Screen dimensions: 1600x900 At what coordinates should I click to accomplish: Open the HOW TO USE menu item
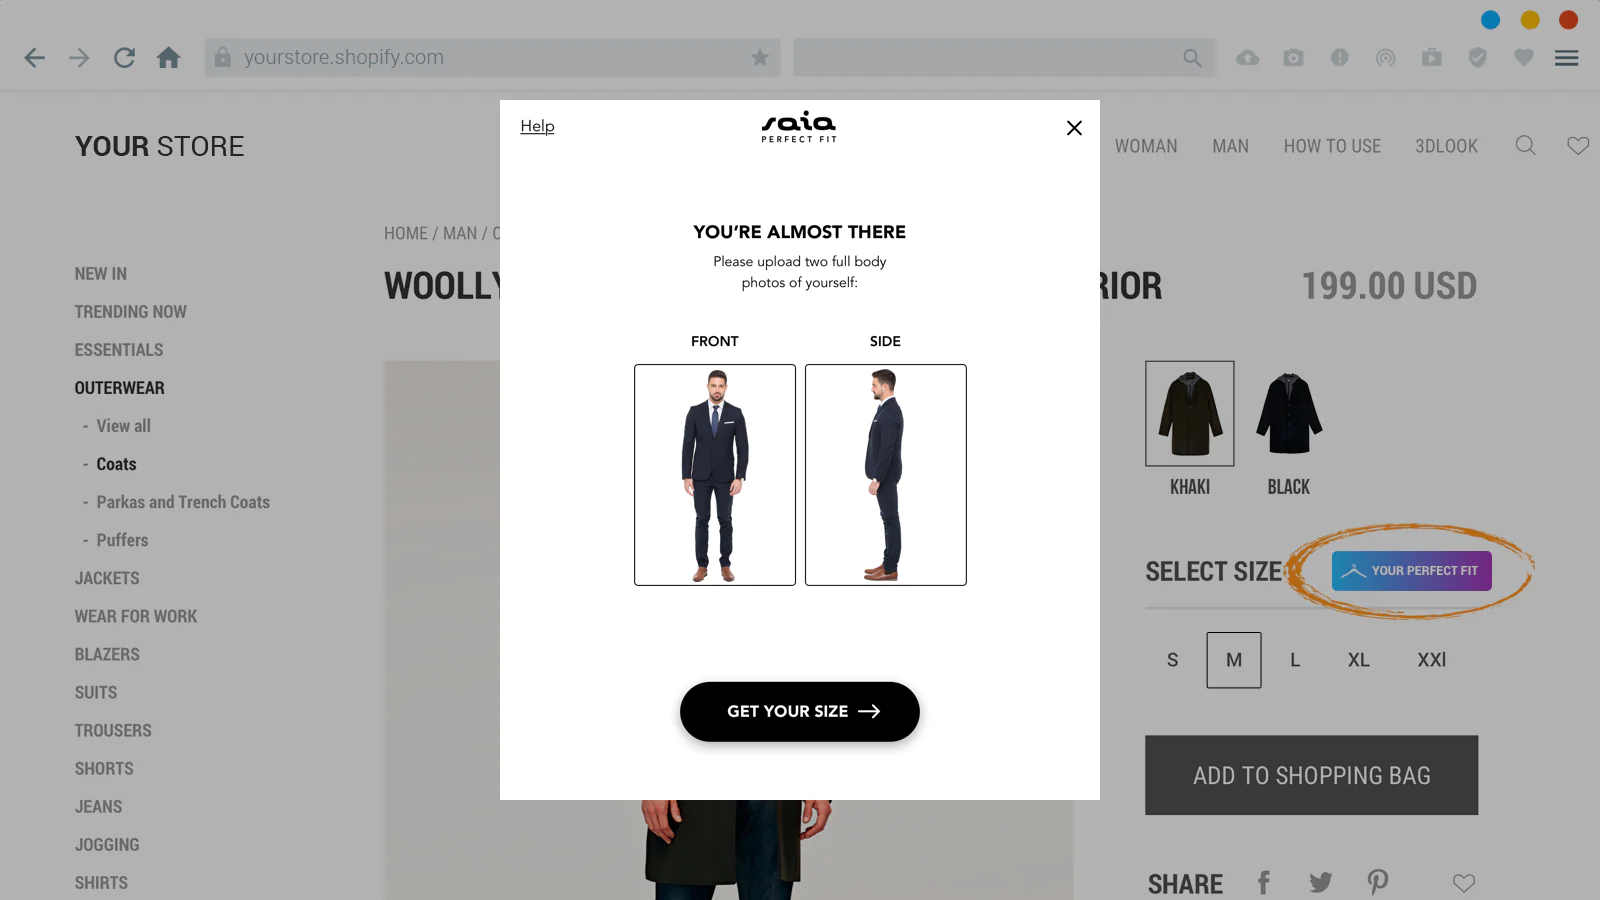1332,146
